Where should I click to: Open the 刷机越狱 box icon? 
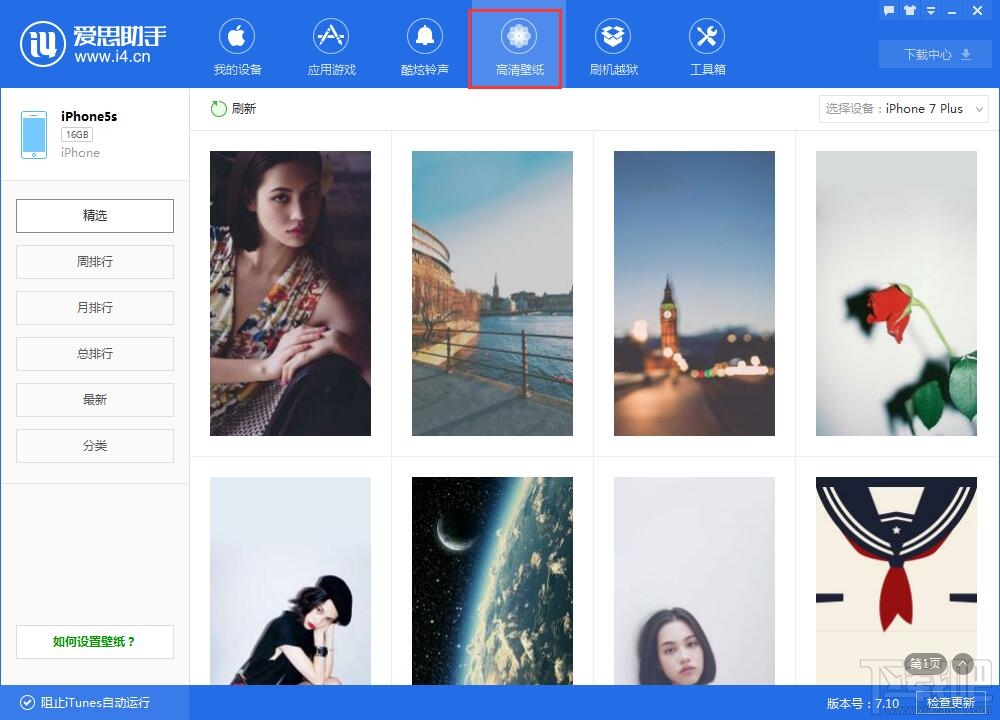613,36
